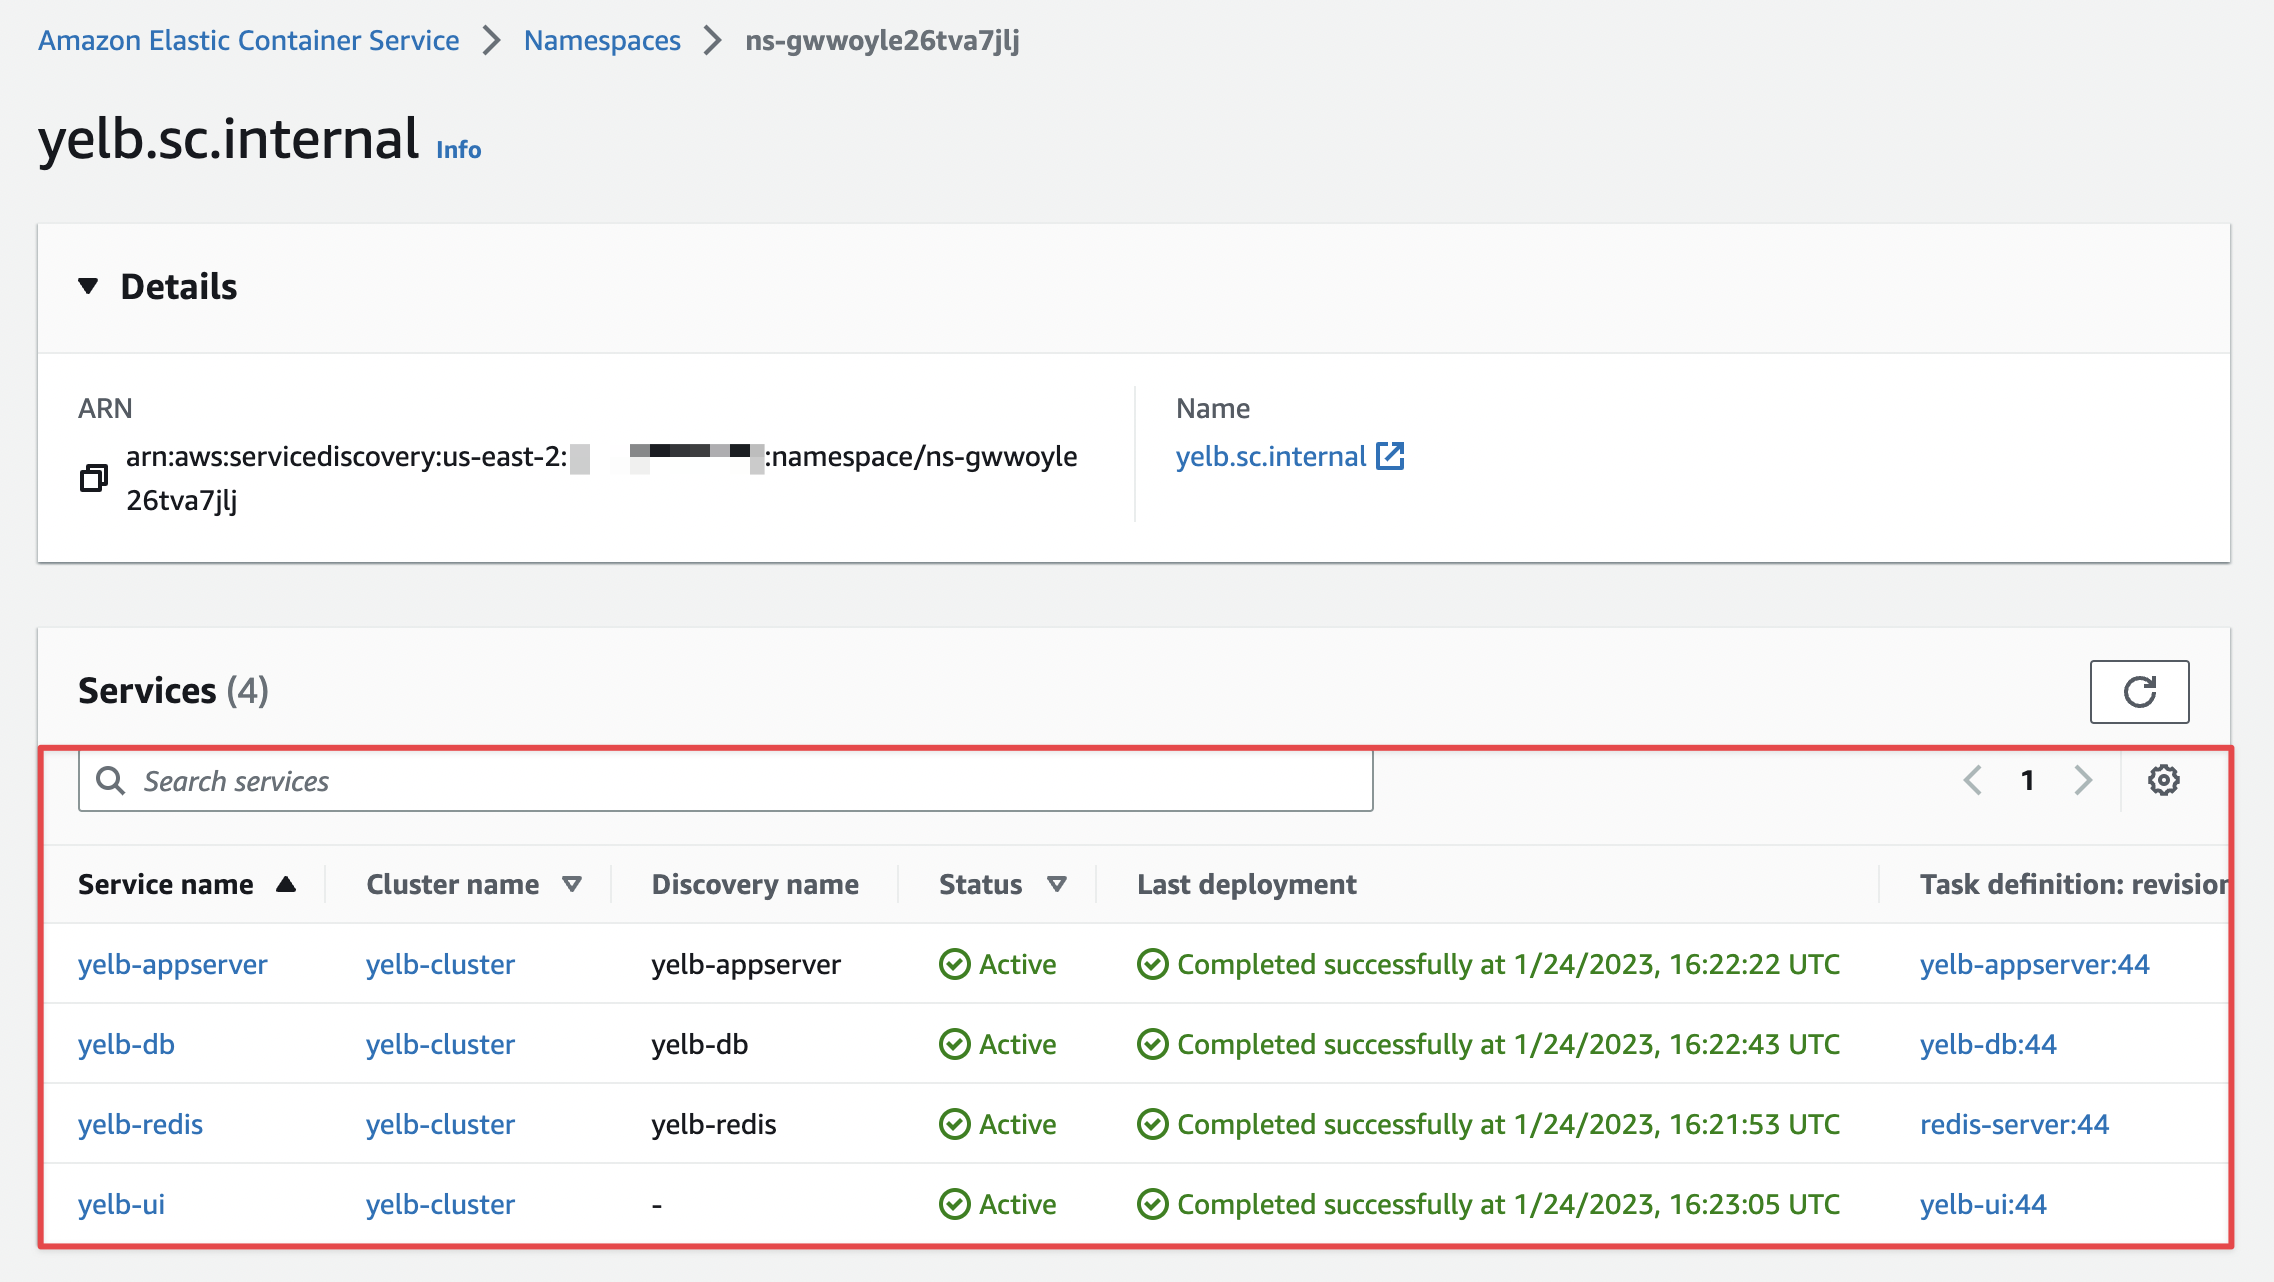Click Task definition: revision column header
The height and width of the screenshot is (1282, 2274).
click(2074, 884)
